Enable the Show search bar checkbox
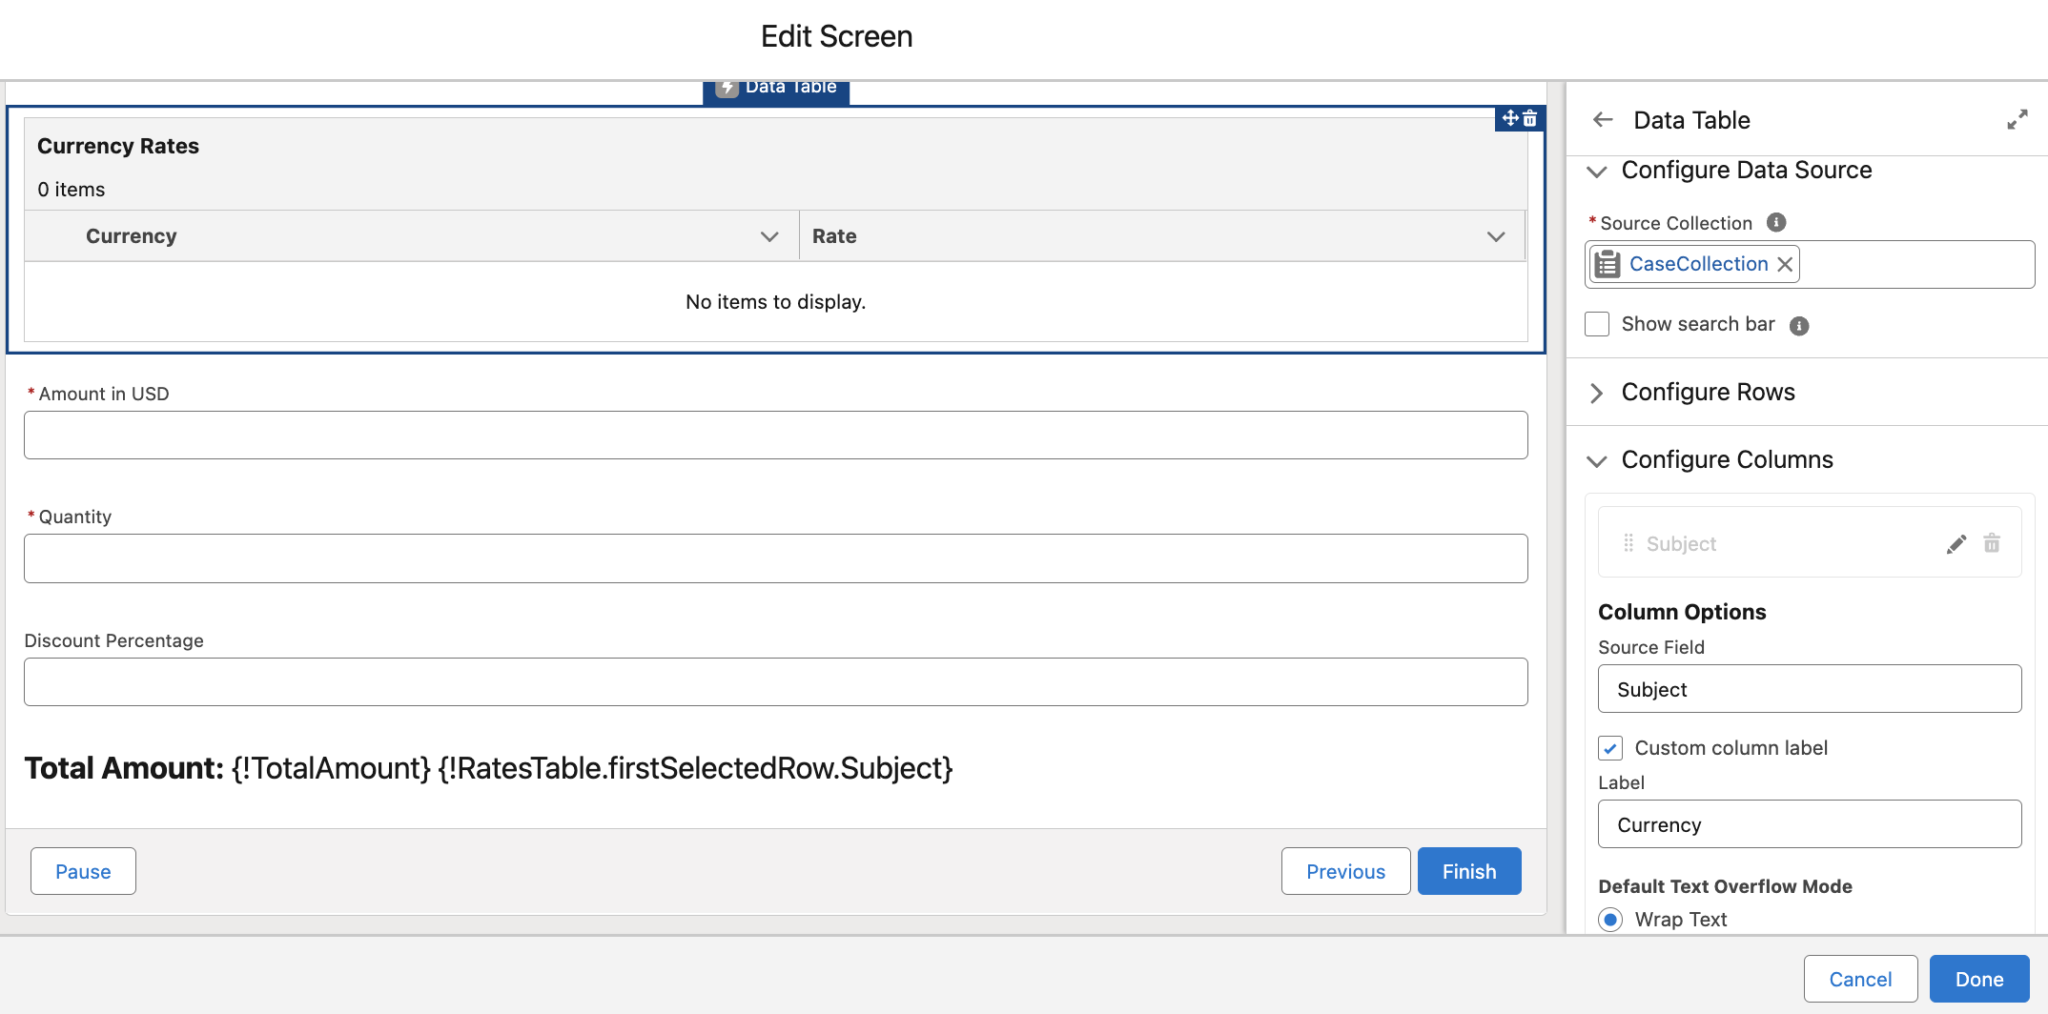 coord(1597,324)
